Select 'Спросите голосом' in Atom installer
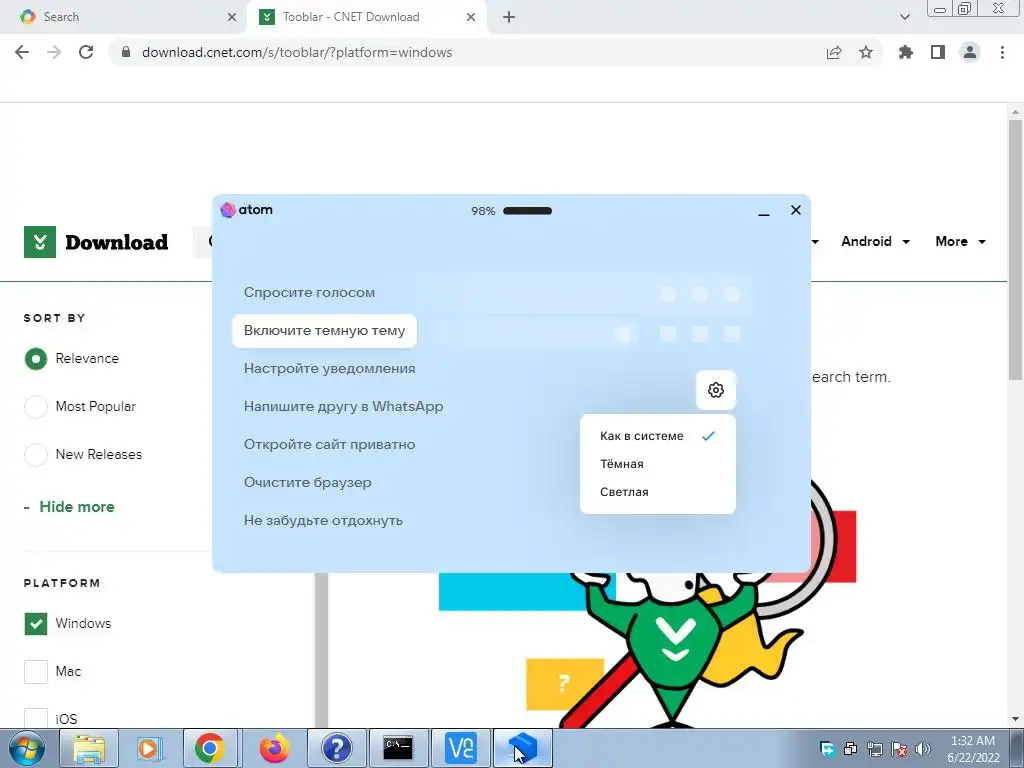The width and height of the screenshot is (1024, 768). click(309, 293)
